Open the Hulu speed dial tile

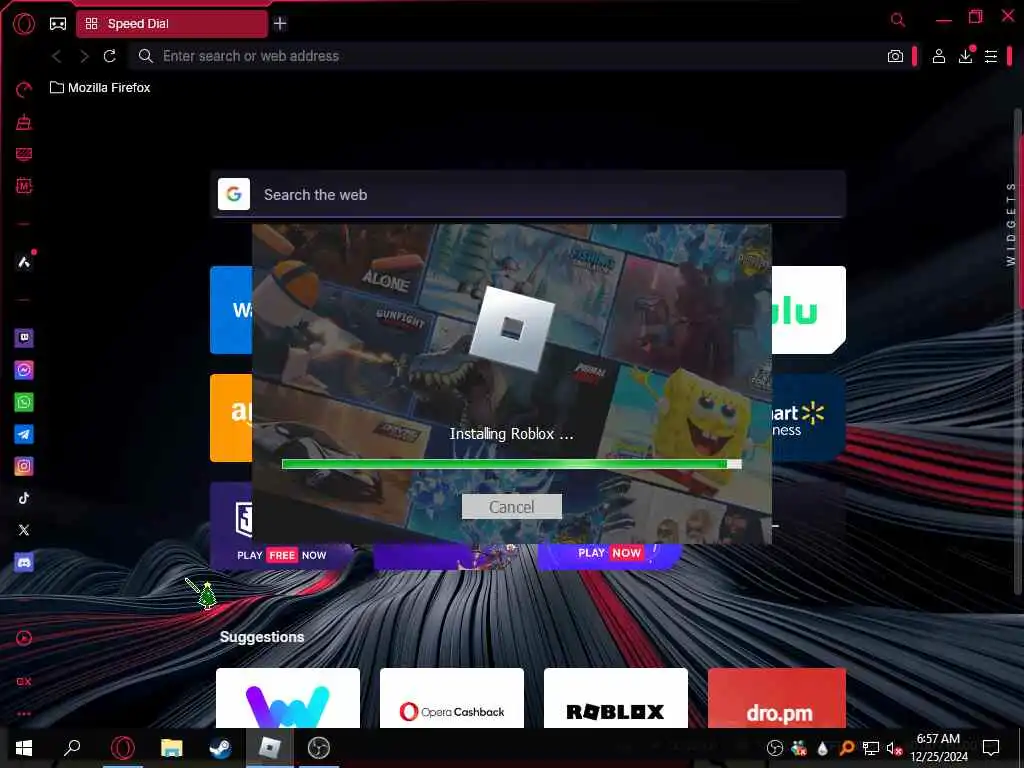click(x=808, y=310)
